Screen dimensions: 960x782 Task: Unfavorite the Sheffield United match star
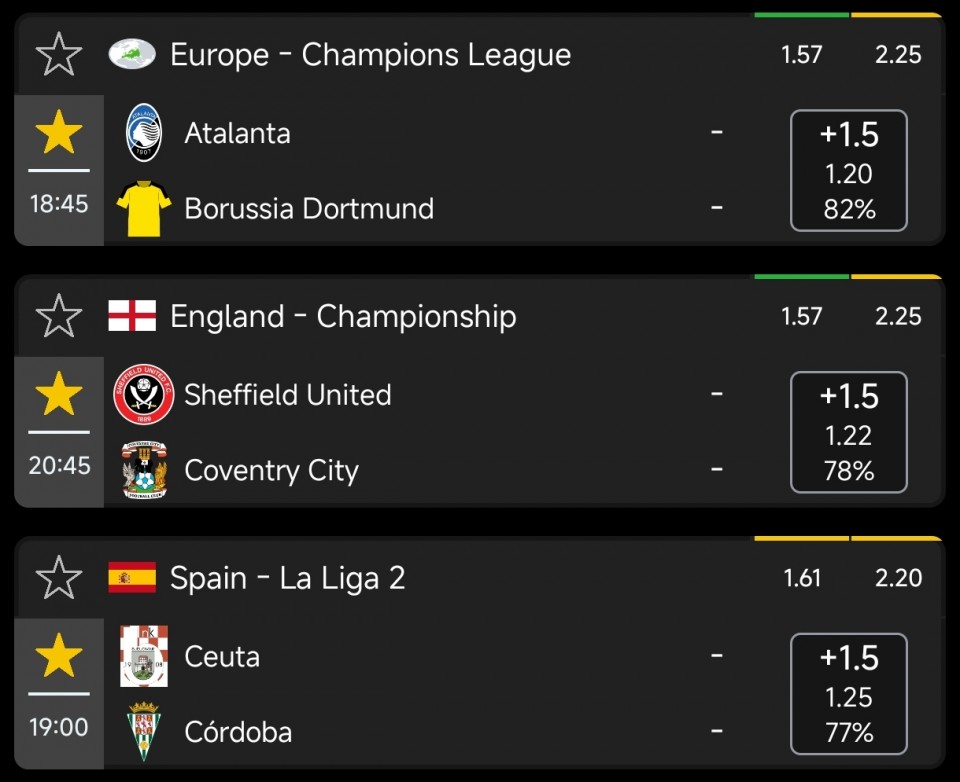(x=59, y=396)
